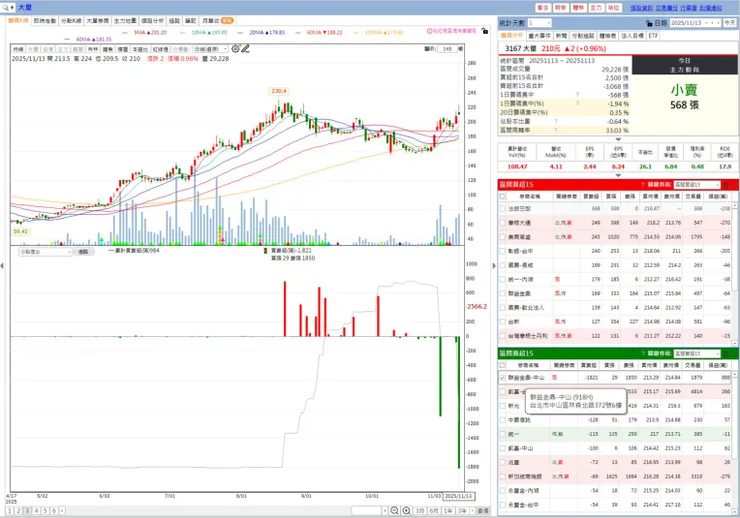740x518 pixels.
Task: Click the first blue link in top-right header
Action: 641,8
